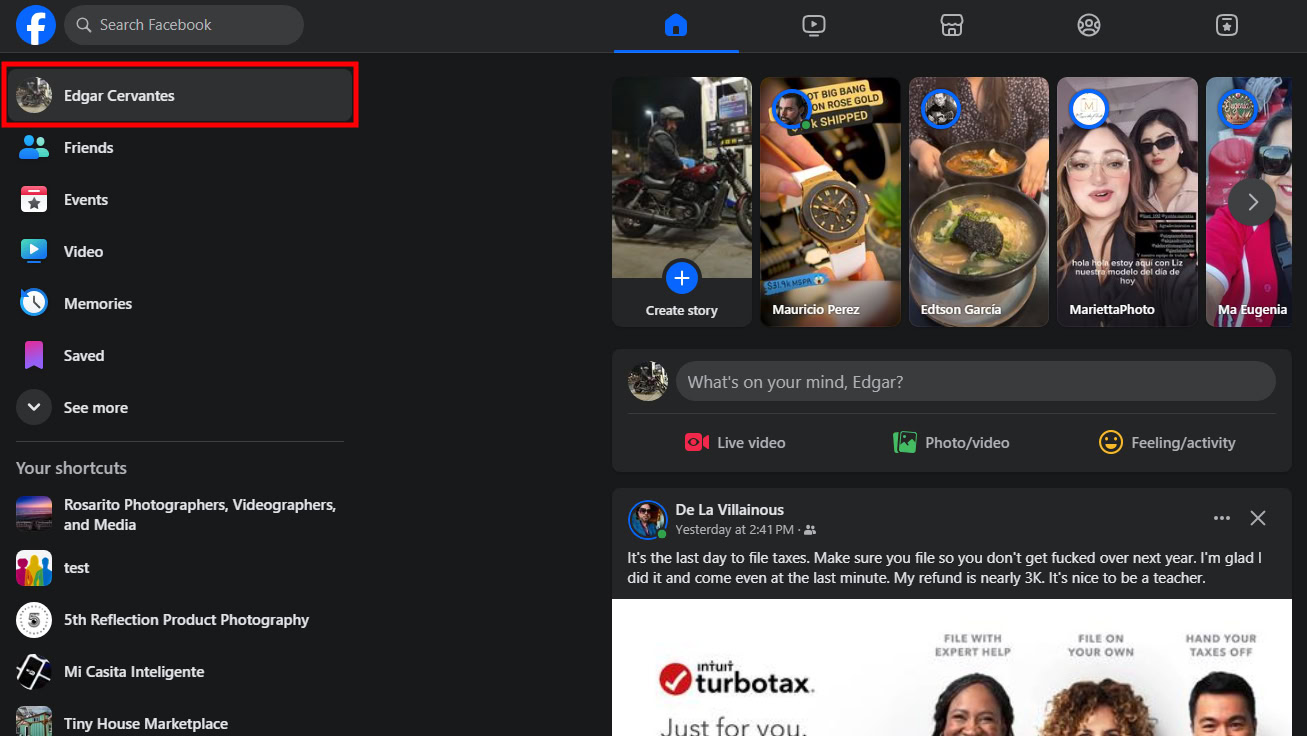Screen dimensions: 1307x736
Task: Go to the Groups tab icon
Action: point(1089,25)
